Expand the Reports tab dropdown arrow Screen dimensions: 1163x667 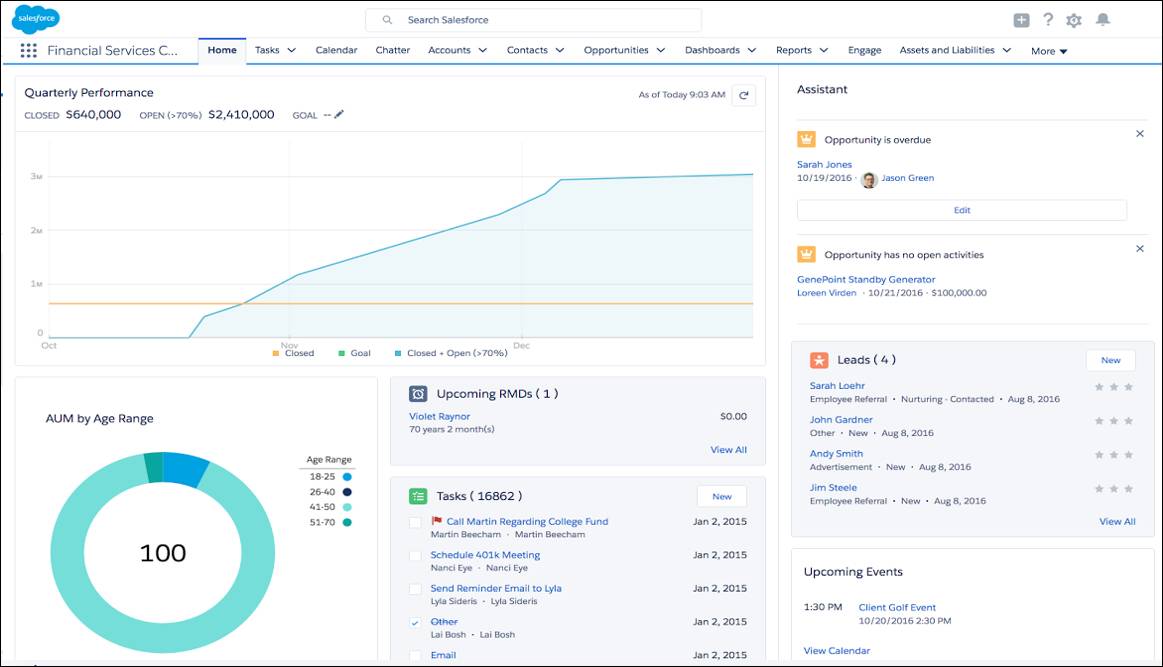click(824, 50)
